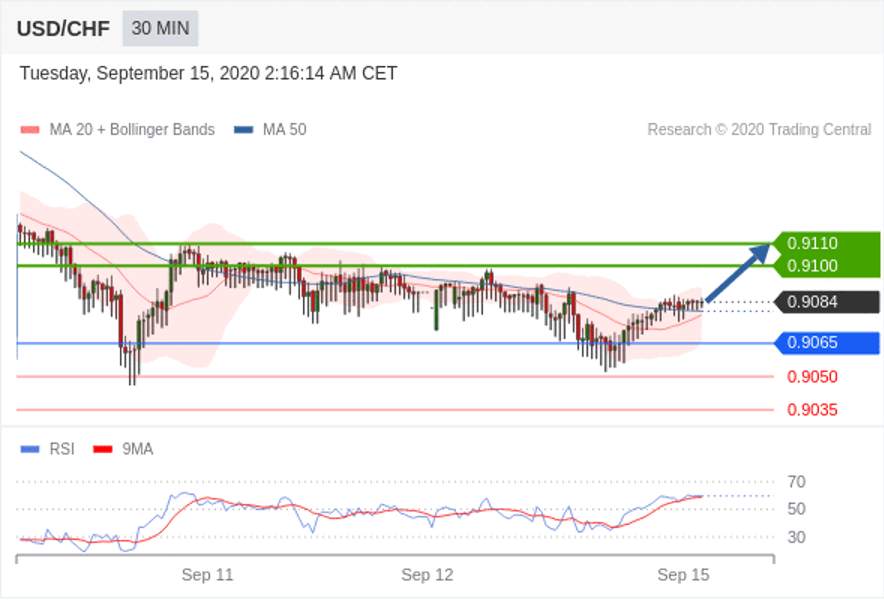Screen dimensions: 884x600
Task: Click the red 0.9050 support label
Action: [x=812, y=377]
